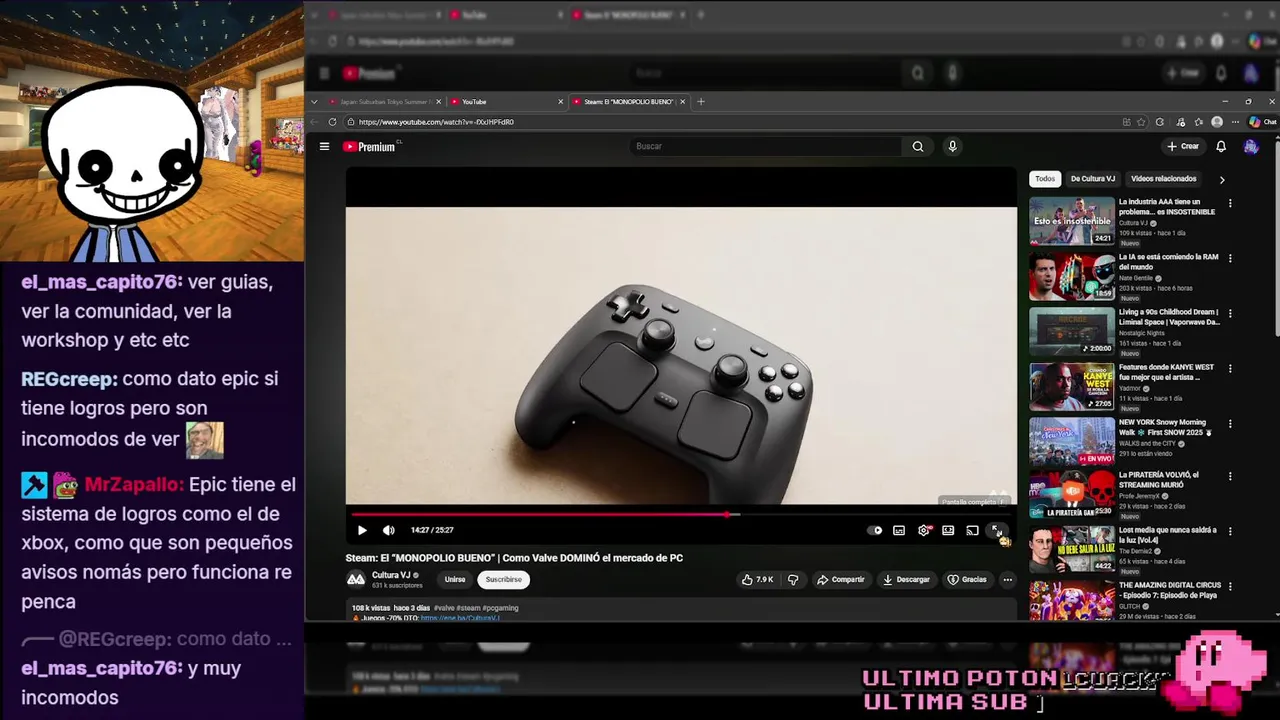Open Amazing Digital Circus Episode 7 title
The height and width of the screenshot is (720, 1280).
1169,589
